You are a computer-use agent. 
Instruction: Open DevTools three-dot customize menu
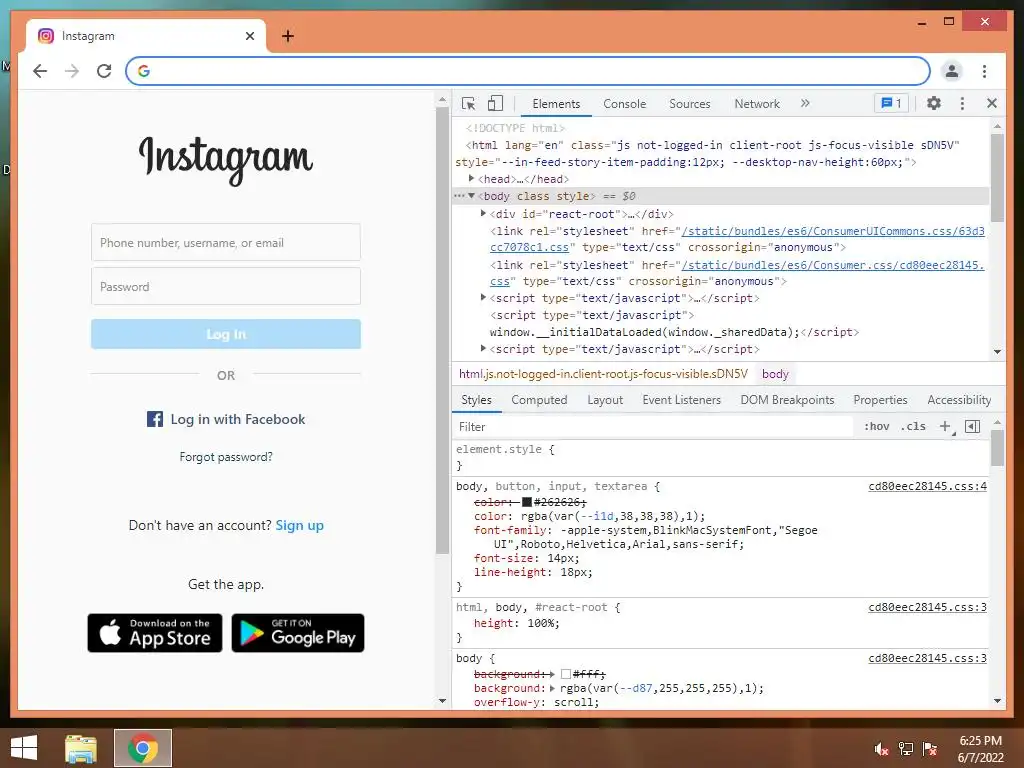[x=962, y=103]
